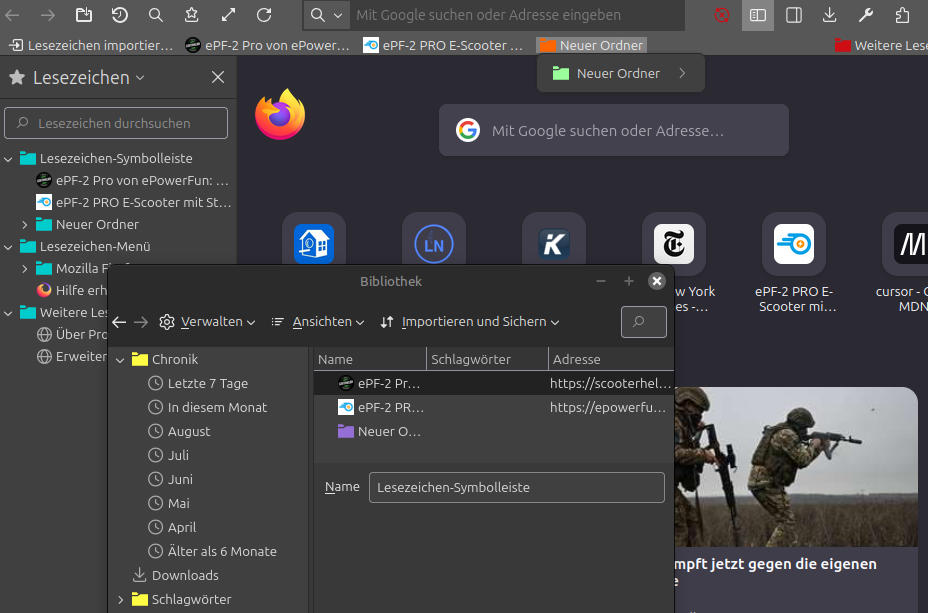Close the Lesezeichen sidebar with the X
The image size is (928, 613).
(218, 78)
